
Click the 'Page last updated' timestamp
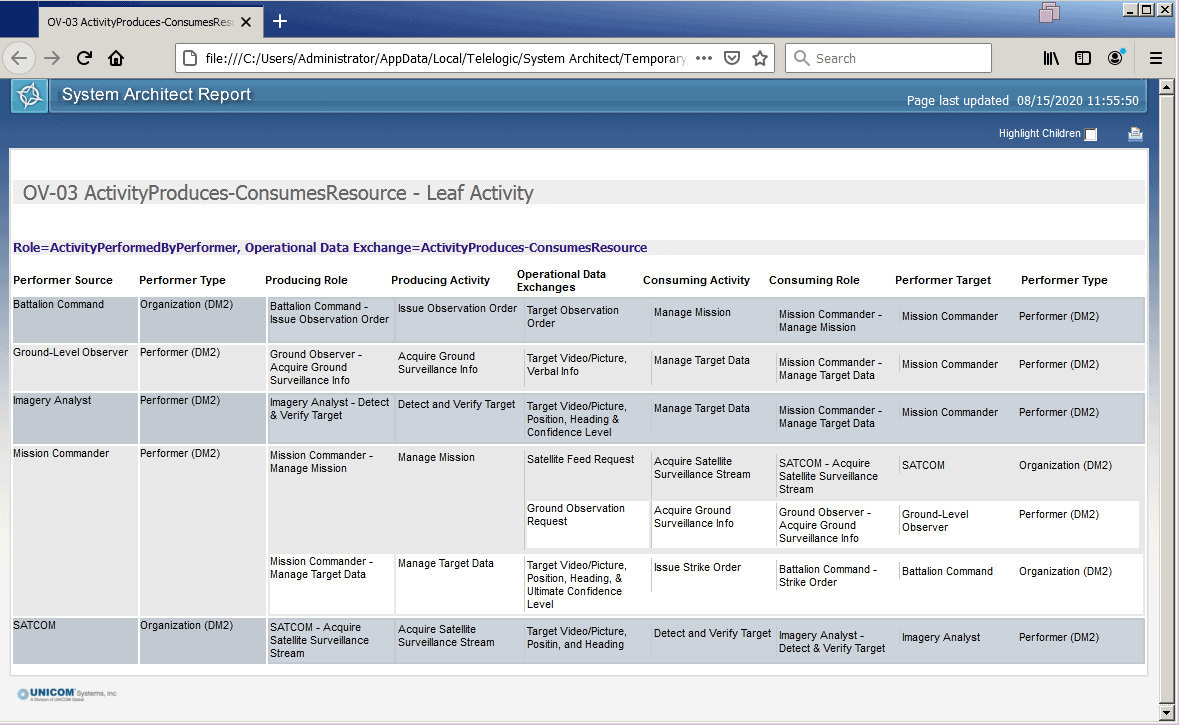click(1022, 100)
